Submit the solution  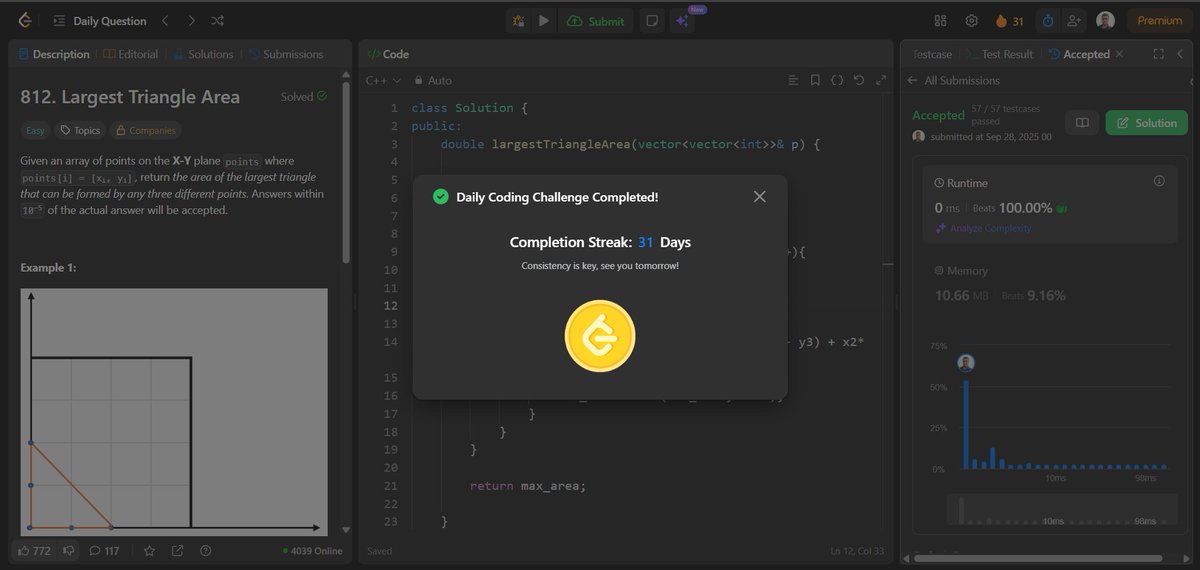tap(596, 20)
